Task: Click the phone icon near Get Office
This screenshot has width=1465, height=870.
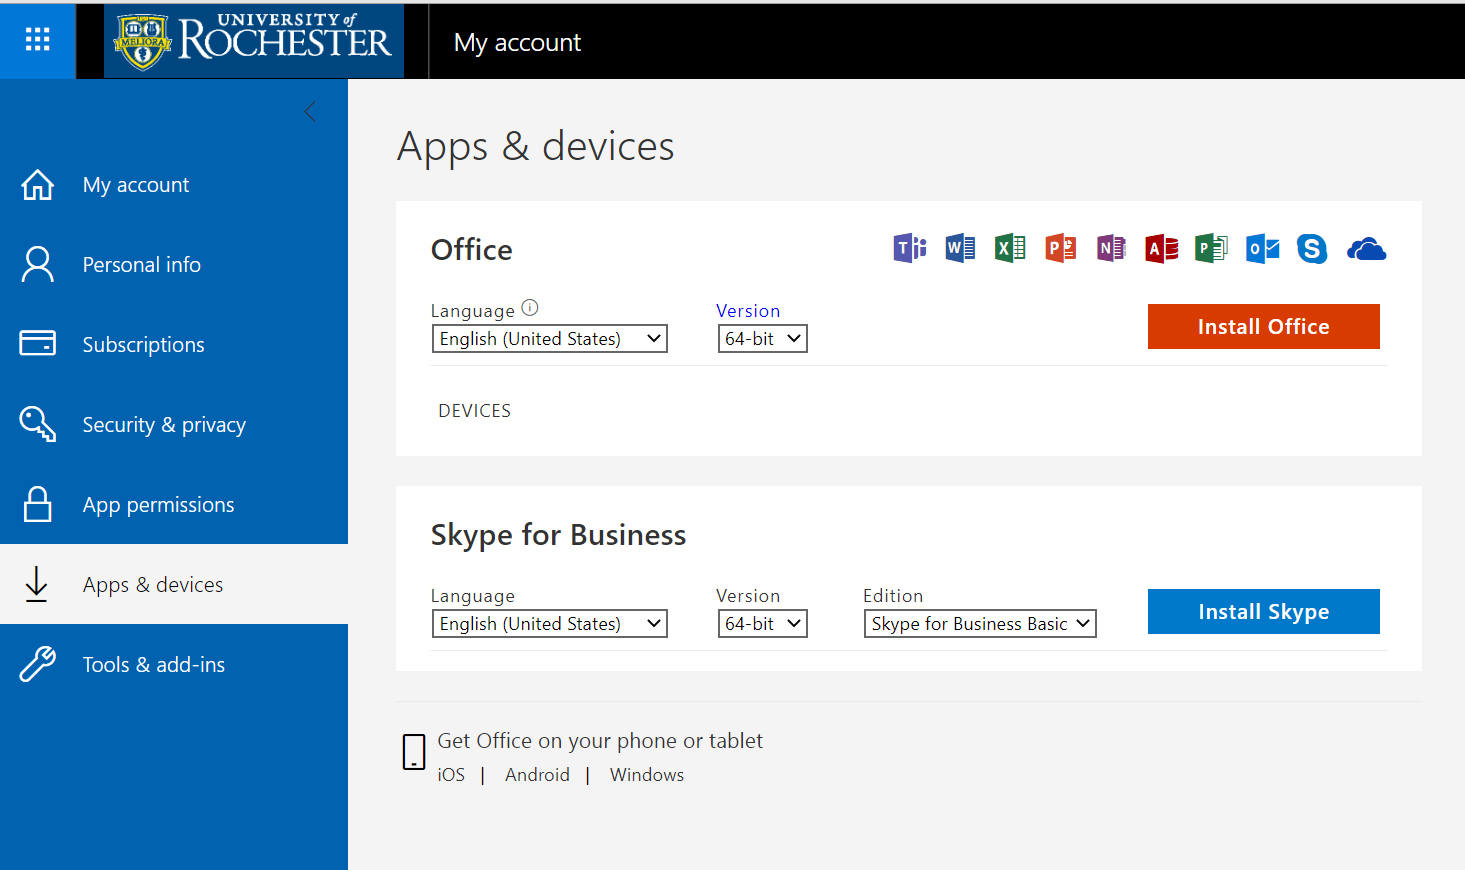Action: [414, 752]
